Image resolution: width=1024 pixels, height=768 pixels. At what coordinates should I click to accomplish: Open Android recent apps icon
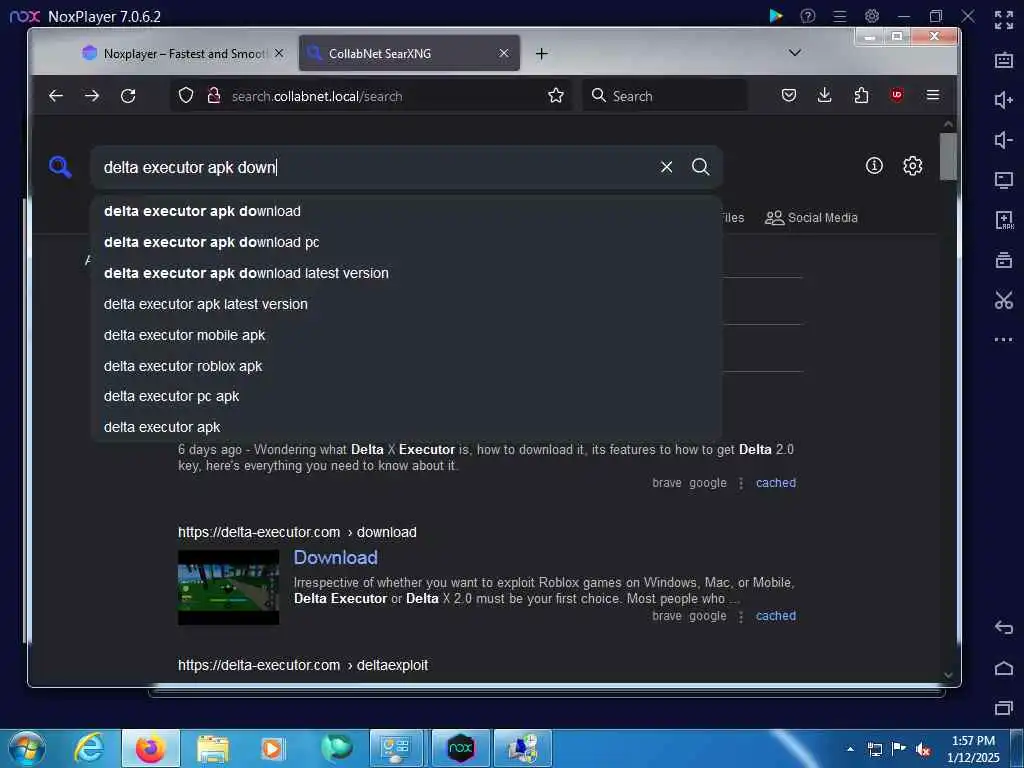pyautogui.click(x=1004, y=707)
